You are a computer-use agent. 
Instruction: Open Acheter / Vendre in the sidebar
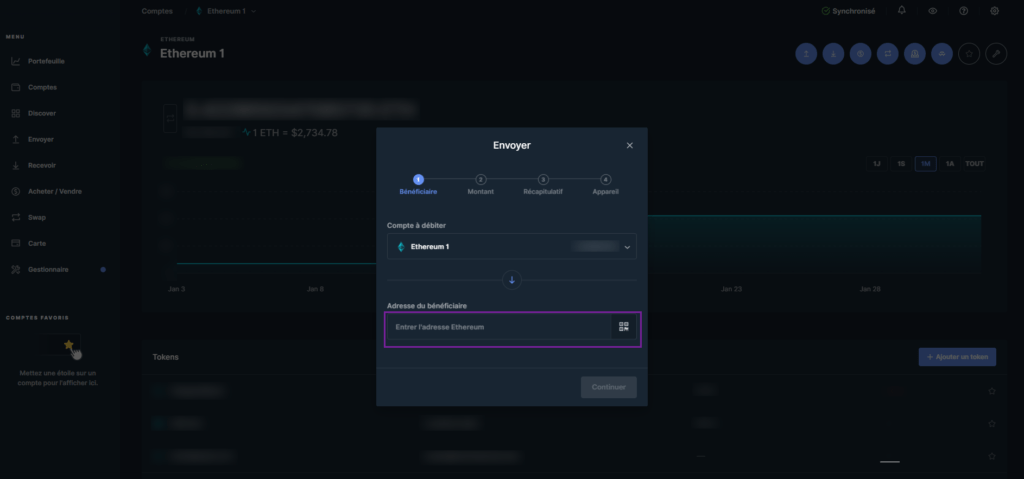pyautogui.click(x=55, y=191)
